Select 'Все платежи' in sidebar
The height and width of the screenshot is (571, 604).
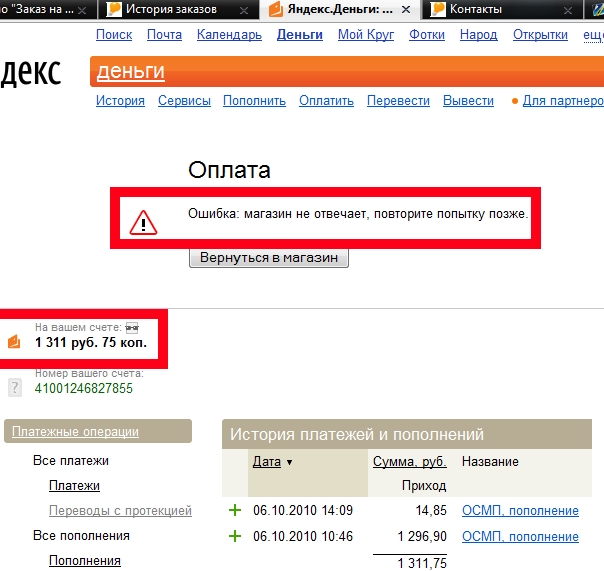pyautogui.click(x=71, y=460)
